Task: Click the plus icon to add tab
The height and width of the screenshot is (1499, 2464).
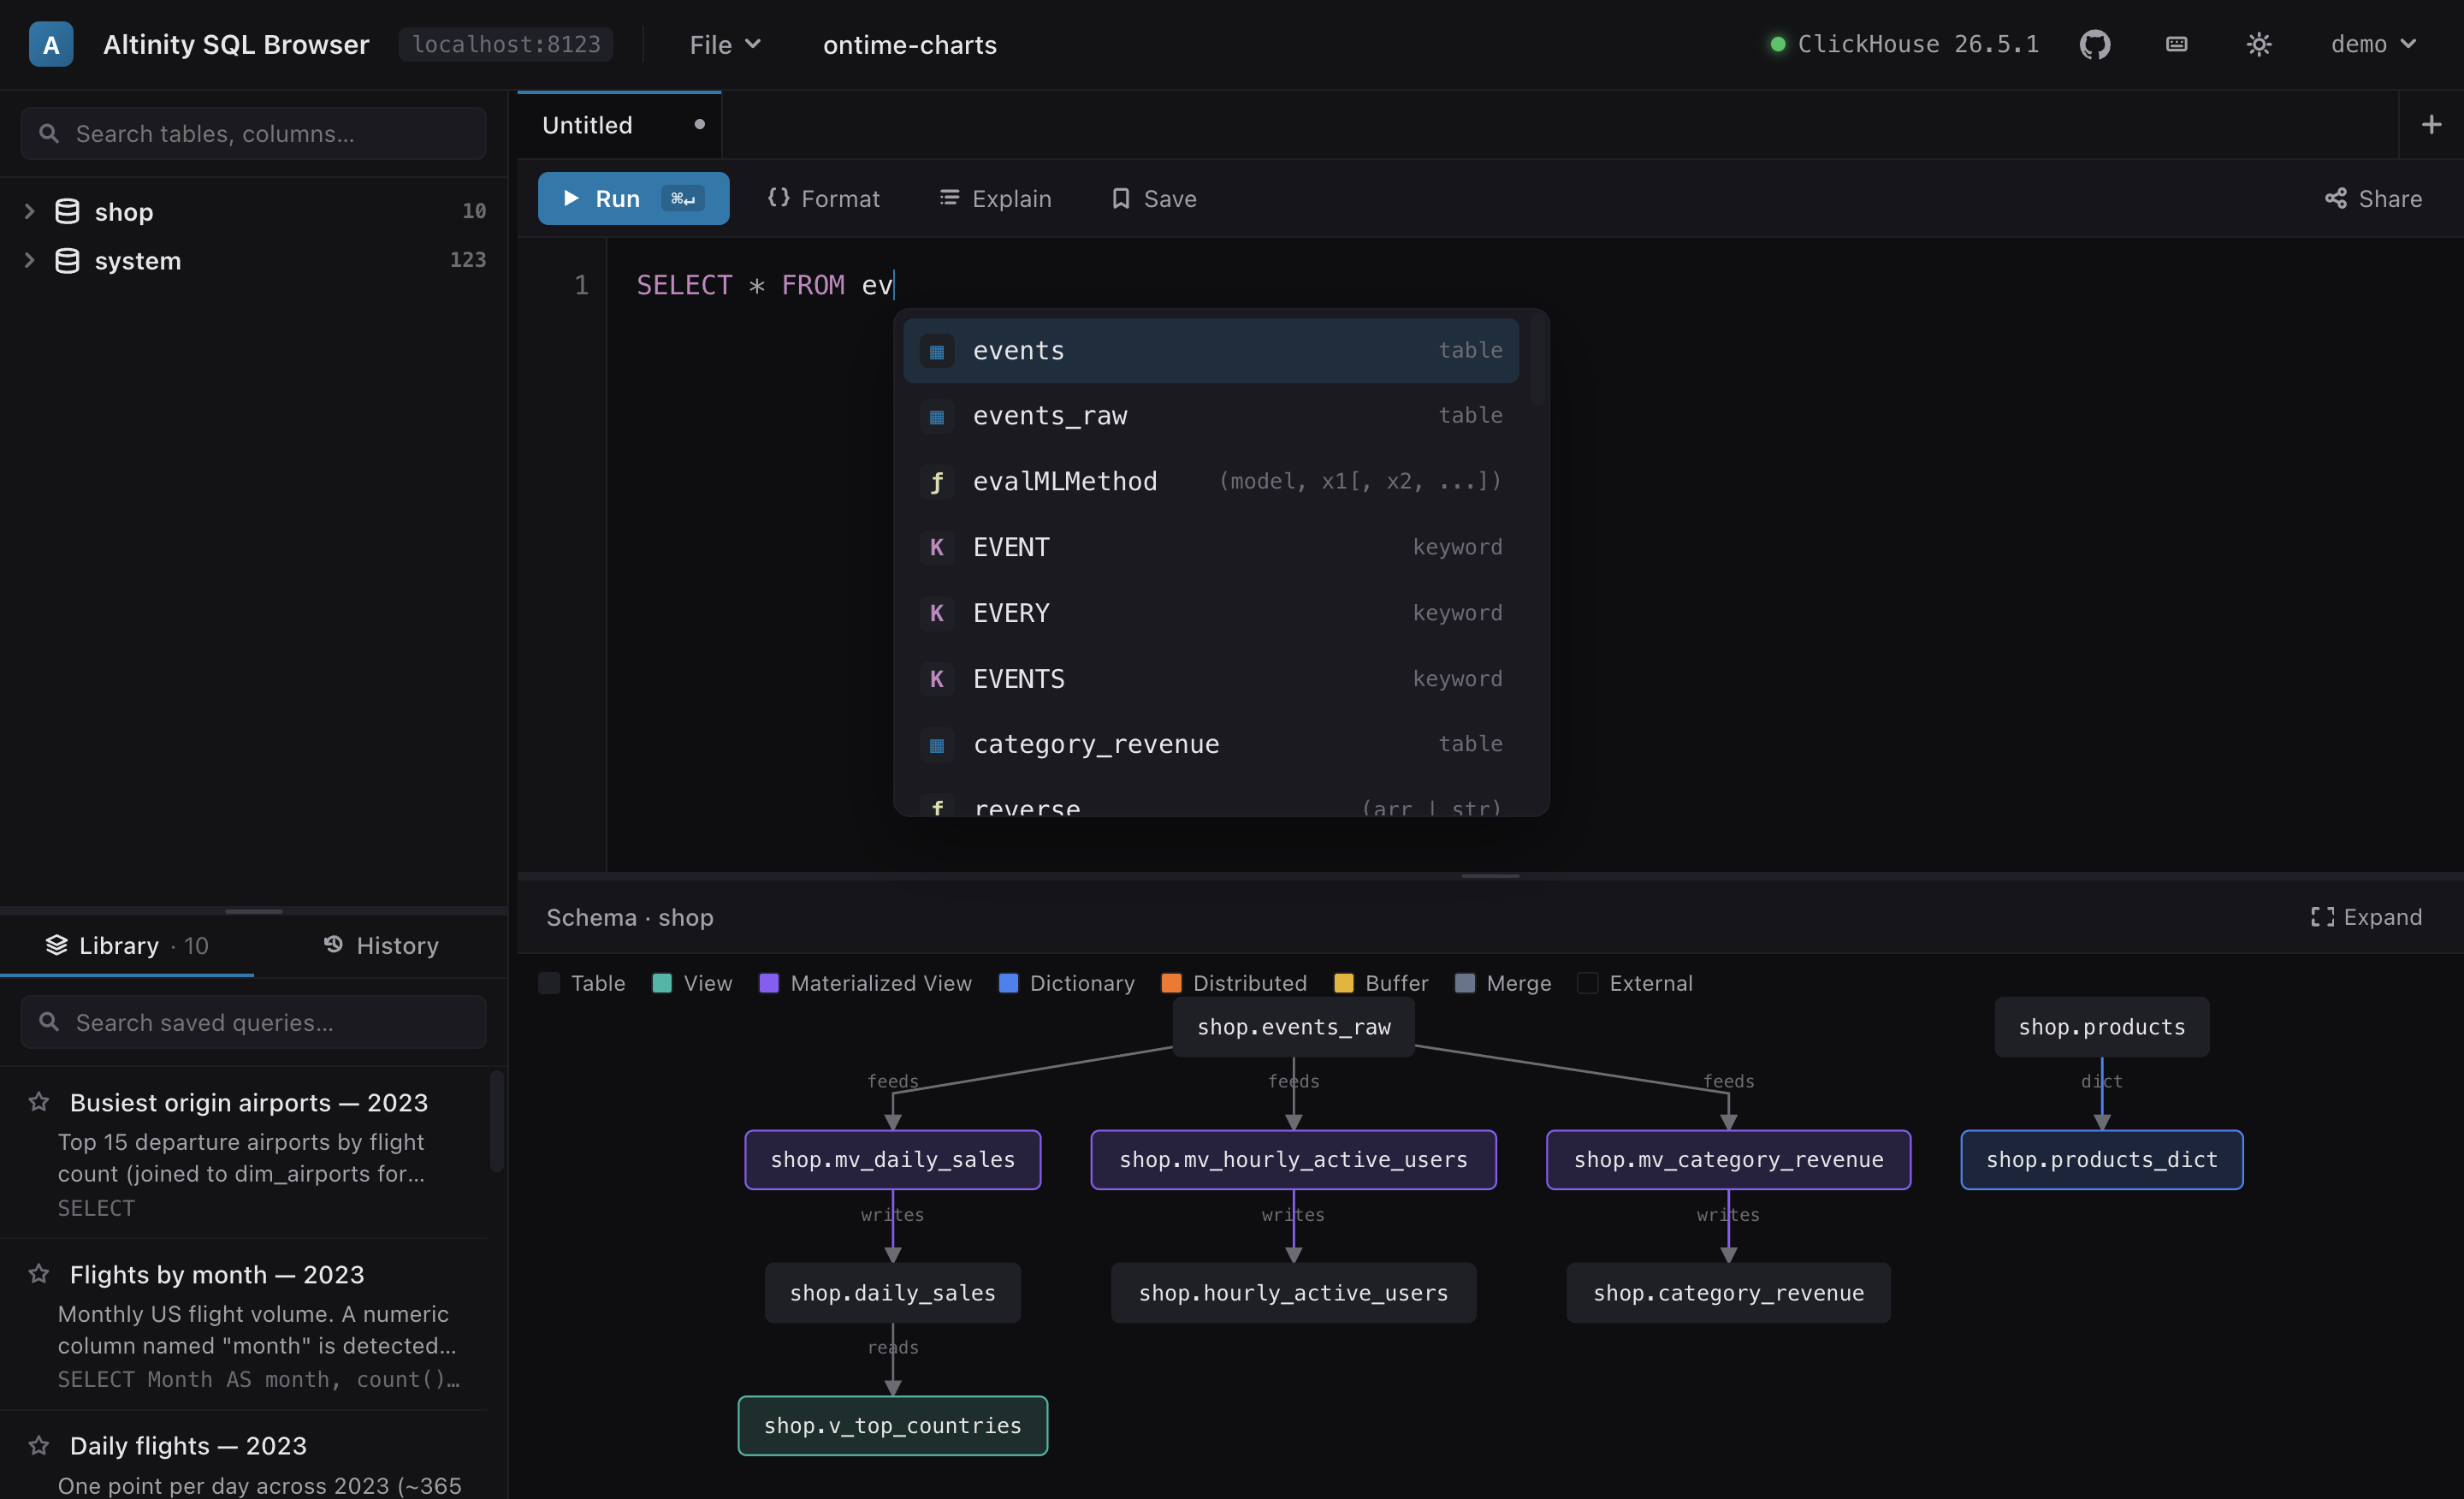Action: point(2431,124)
